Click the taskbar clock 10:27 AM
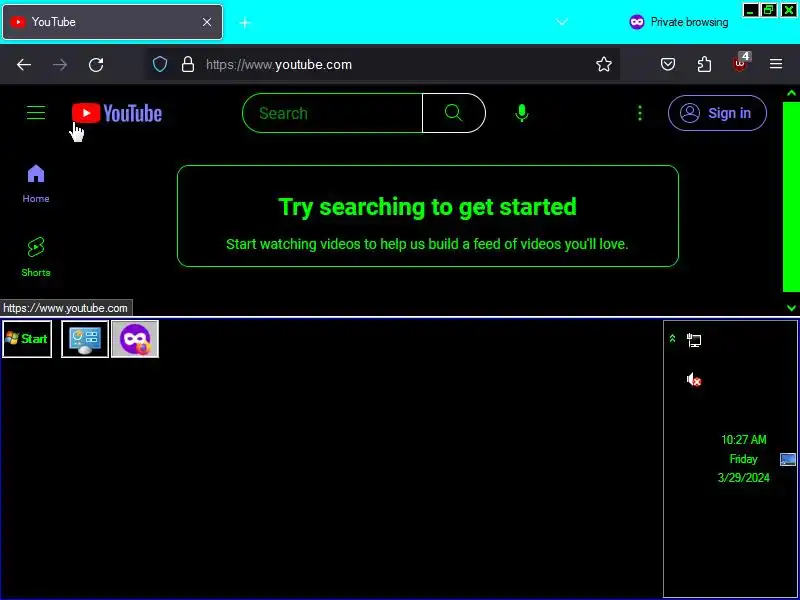Image resolution: width=800 pixels, height=600 pixels. [743, 439]
